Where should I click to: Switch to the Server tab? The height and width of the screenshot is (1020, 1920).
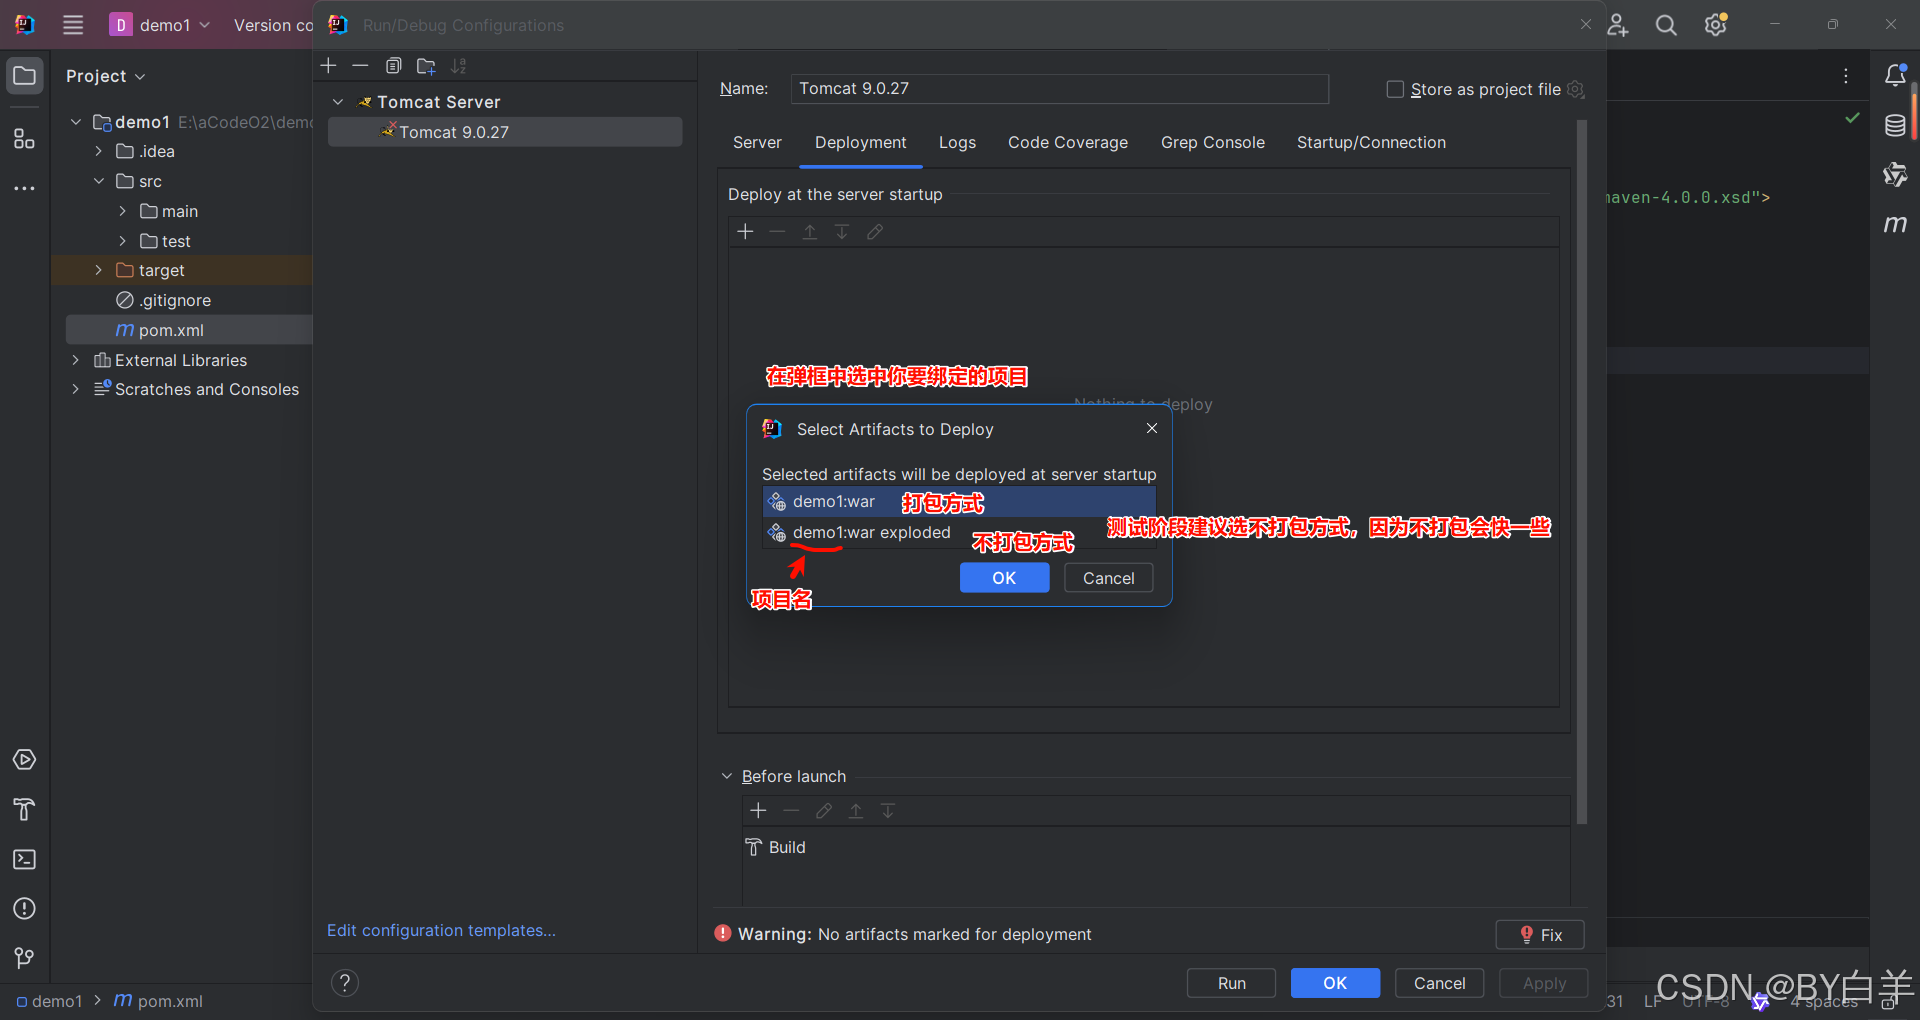757,142
